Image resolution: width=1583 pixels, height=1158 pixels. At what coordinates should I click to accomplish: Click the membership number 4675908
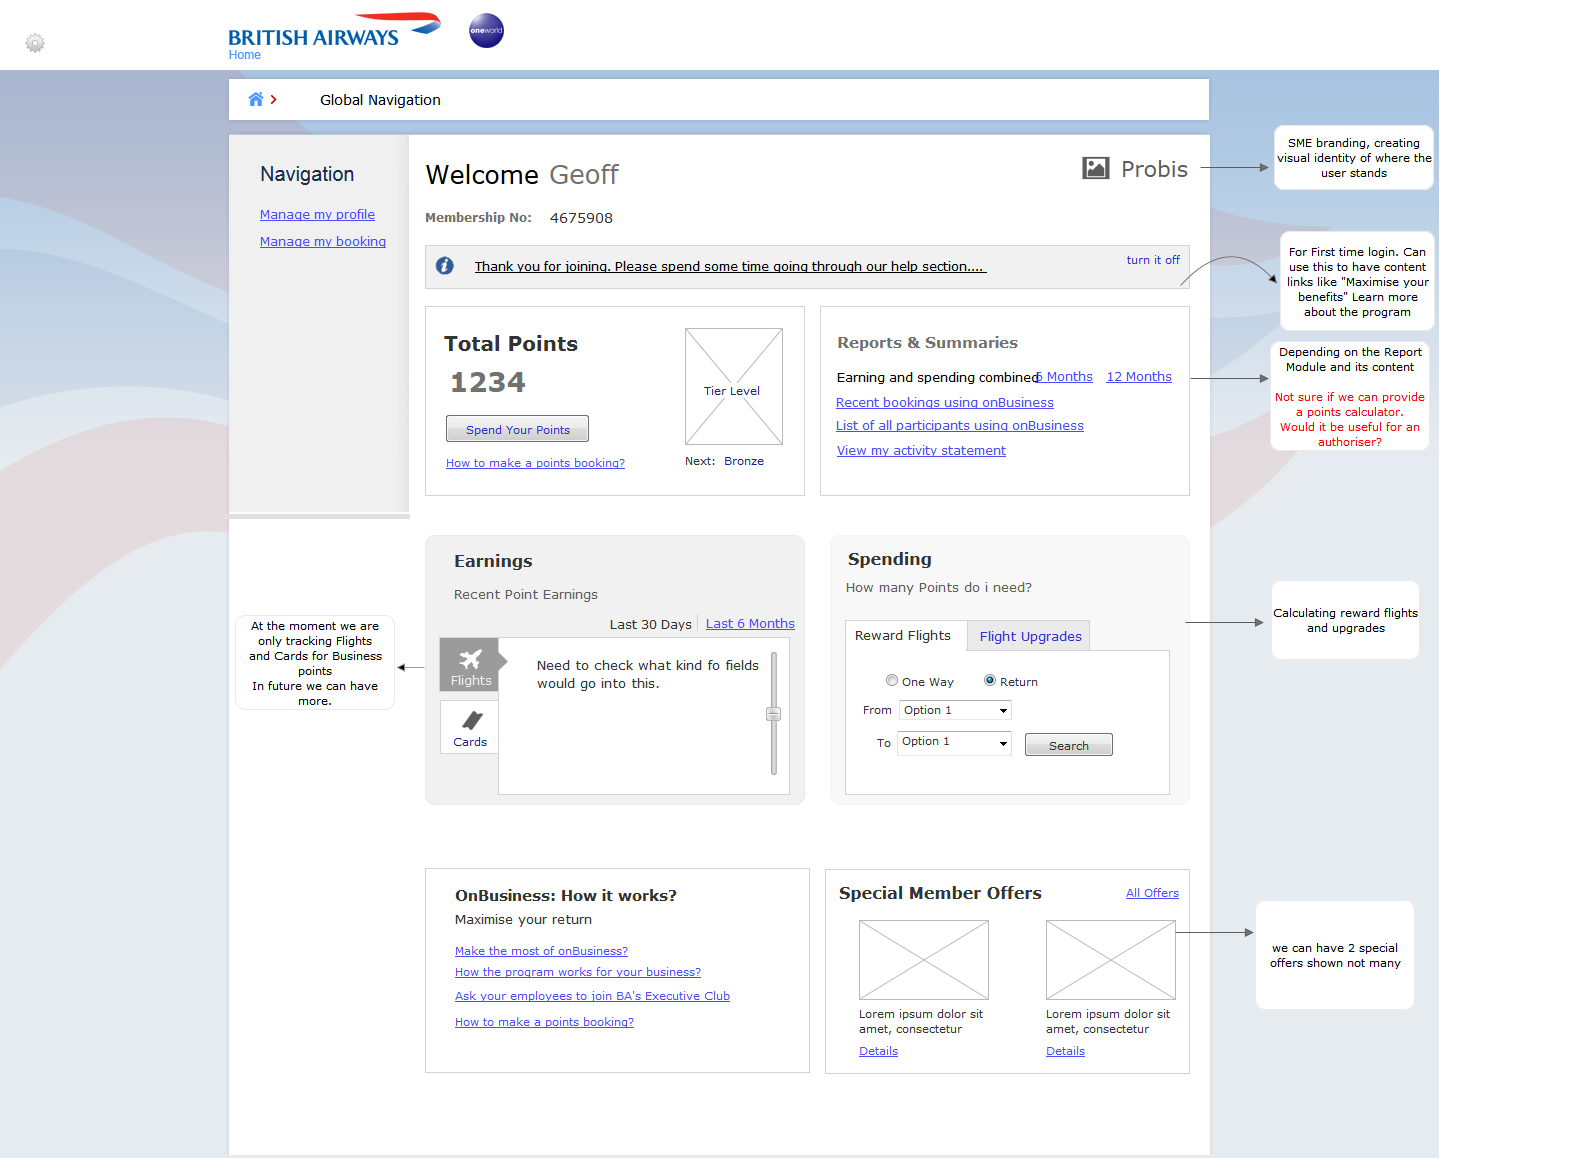(x=581, y=218)
